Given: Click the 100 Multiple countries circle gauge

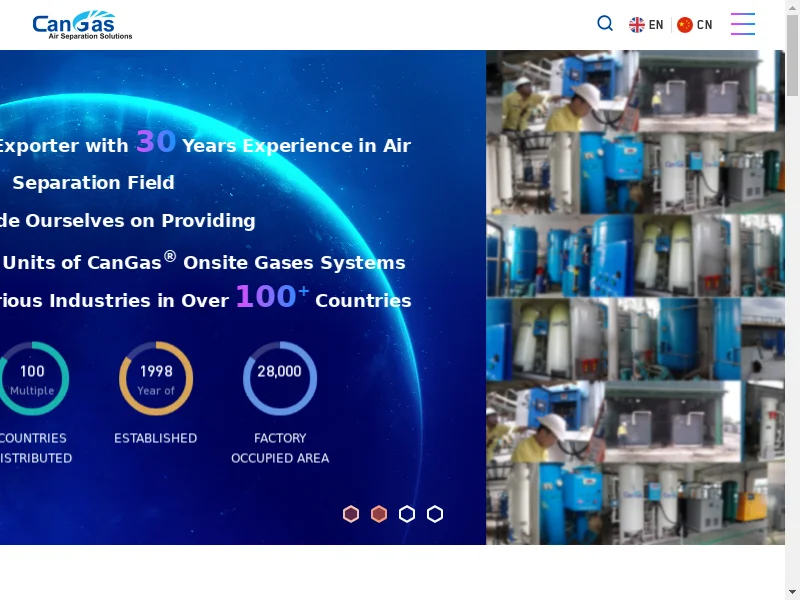Looking at the screenshot, I should (32, 379).
